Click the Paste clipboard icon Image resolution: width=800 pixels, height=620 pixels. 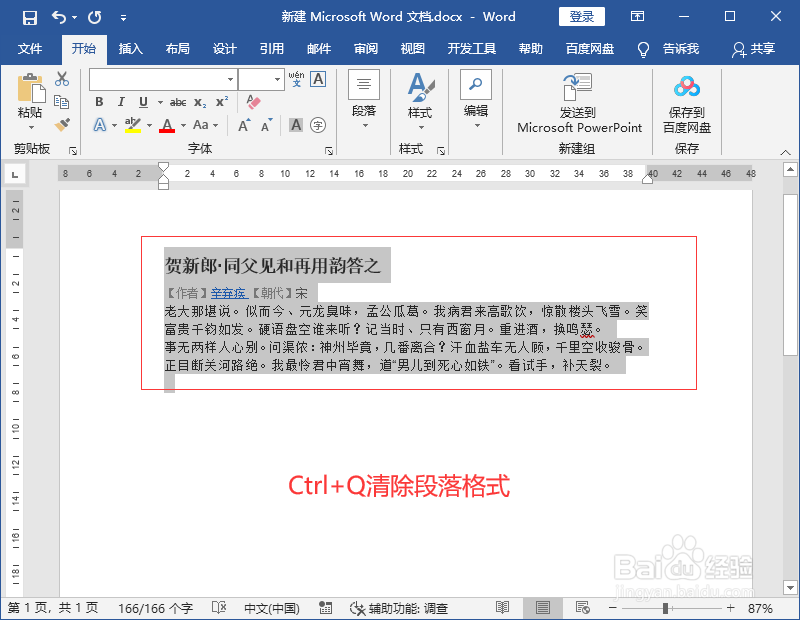(x=31, y=88)
